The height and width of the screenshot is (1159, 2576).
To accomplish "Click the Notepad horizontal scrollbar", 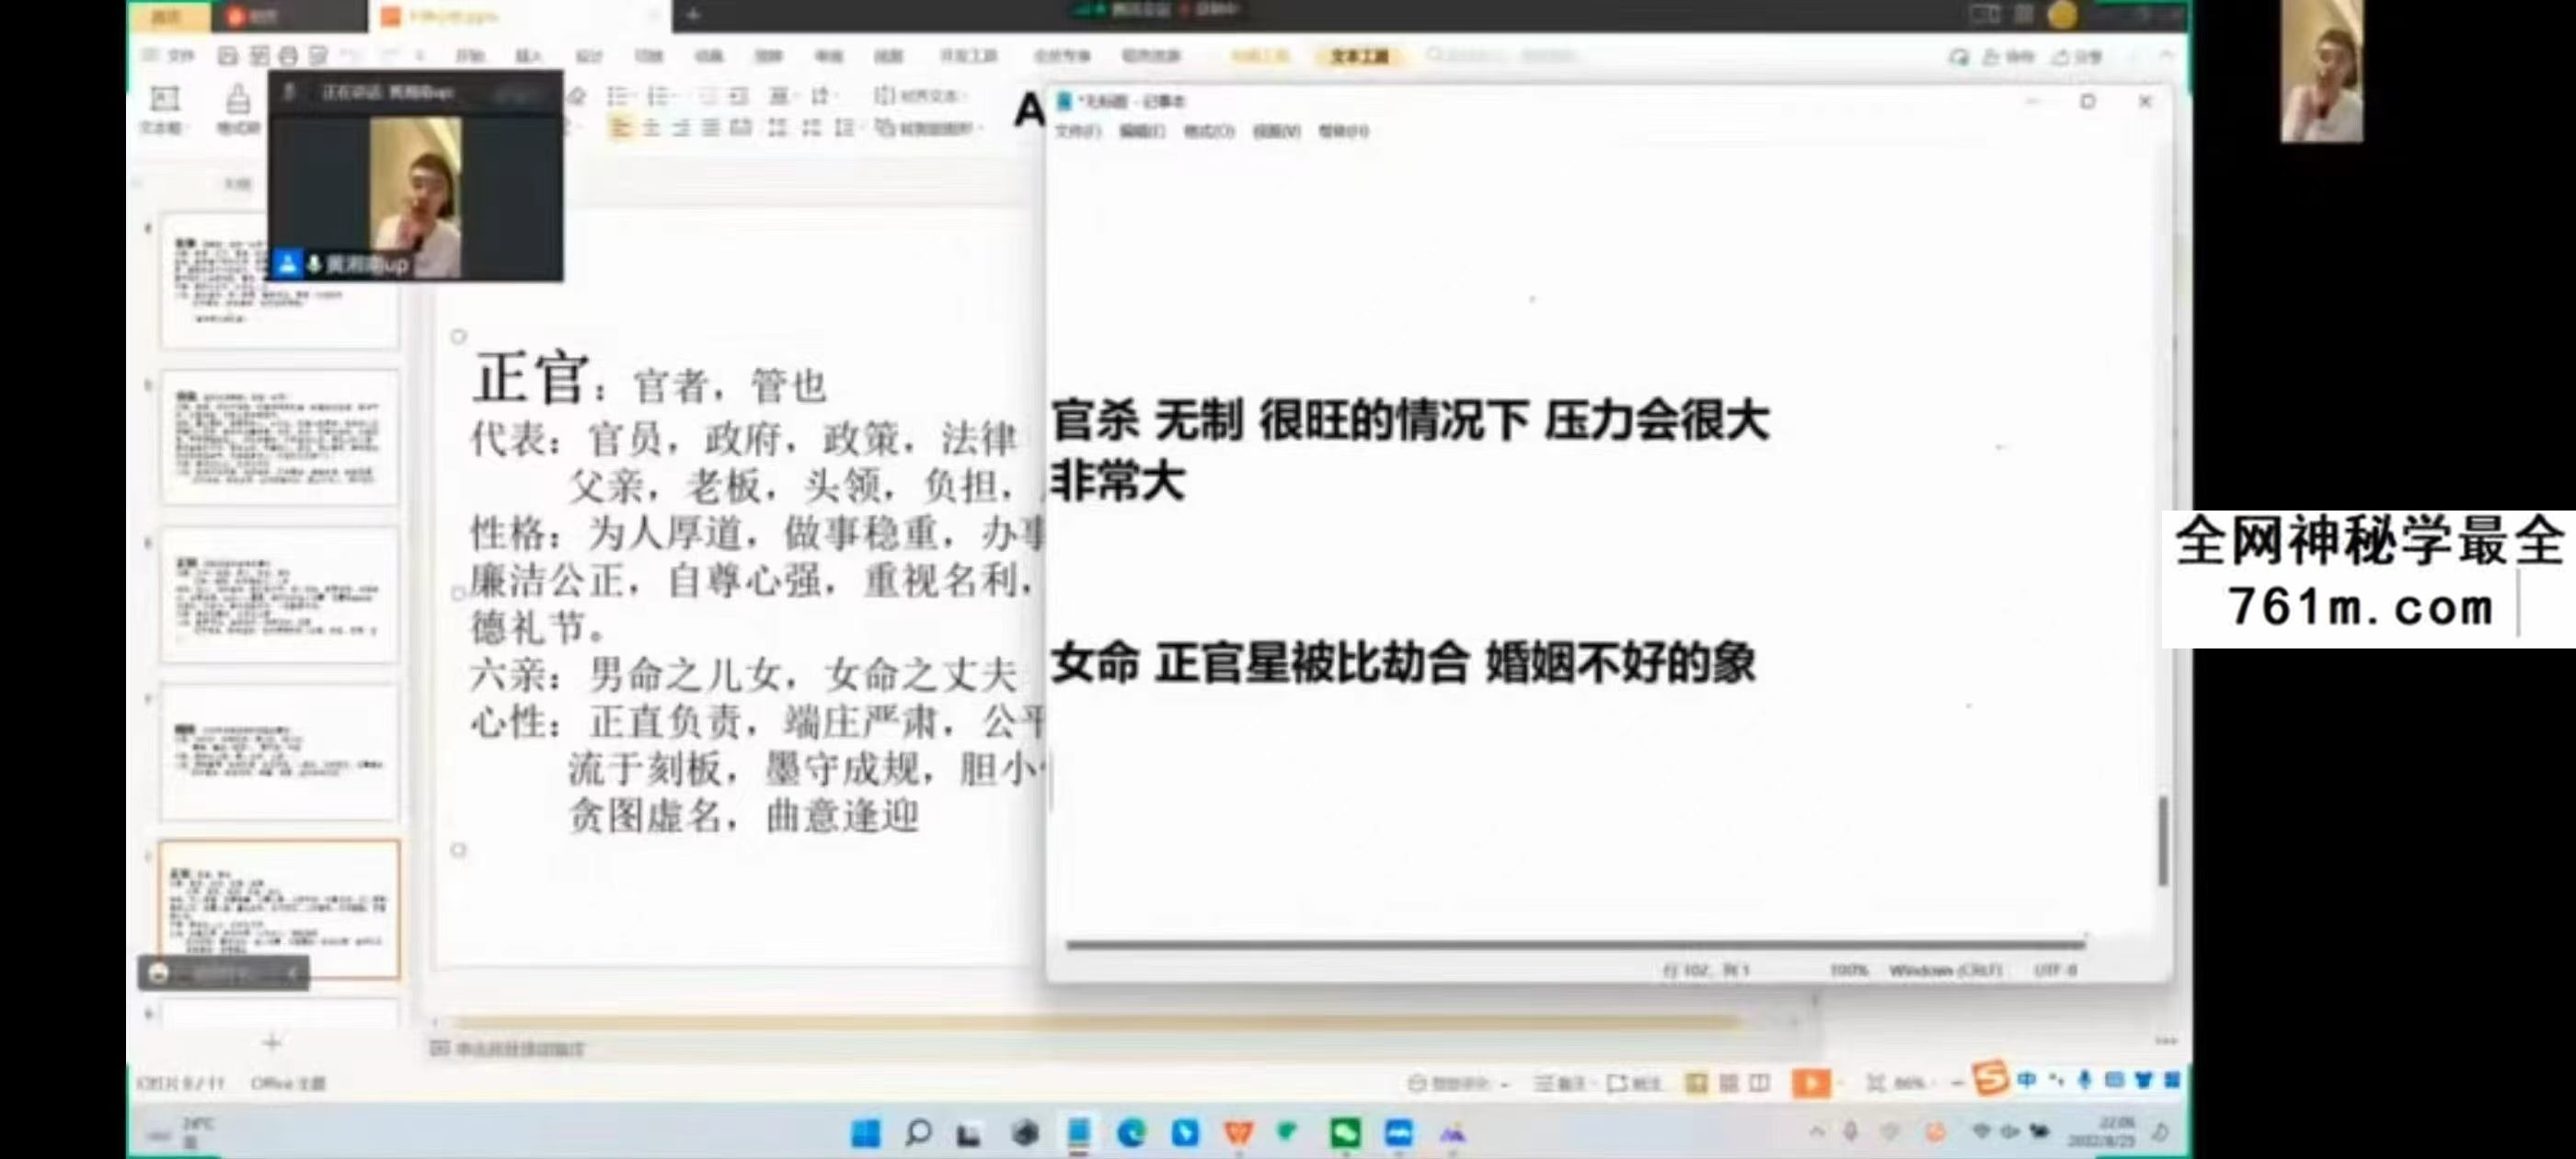I will tap(1575, 944).
